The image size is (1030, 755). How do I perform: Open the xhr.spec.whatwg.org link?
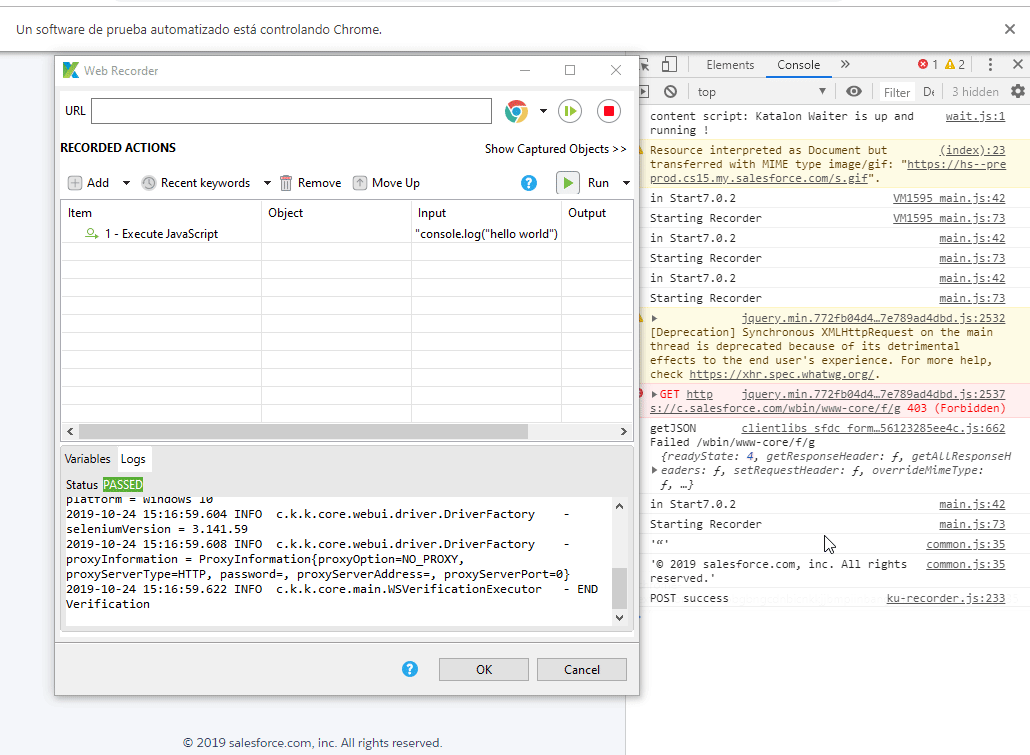pyautogui.click(x=781, y=374)
